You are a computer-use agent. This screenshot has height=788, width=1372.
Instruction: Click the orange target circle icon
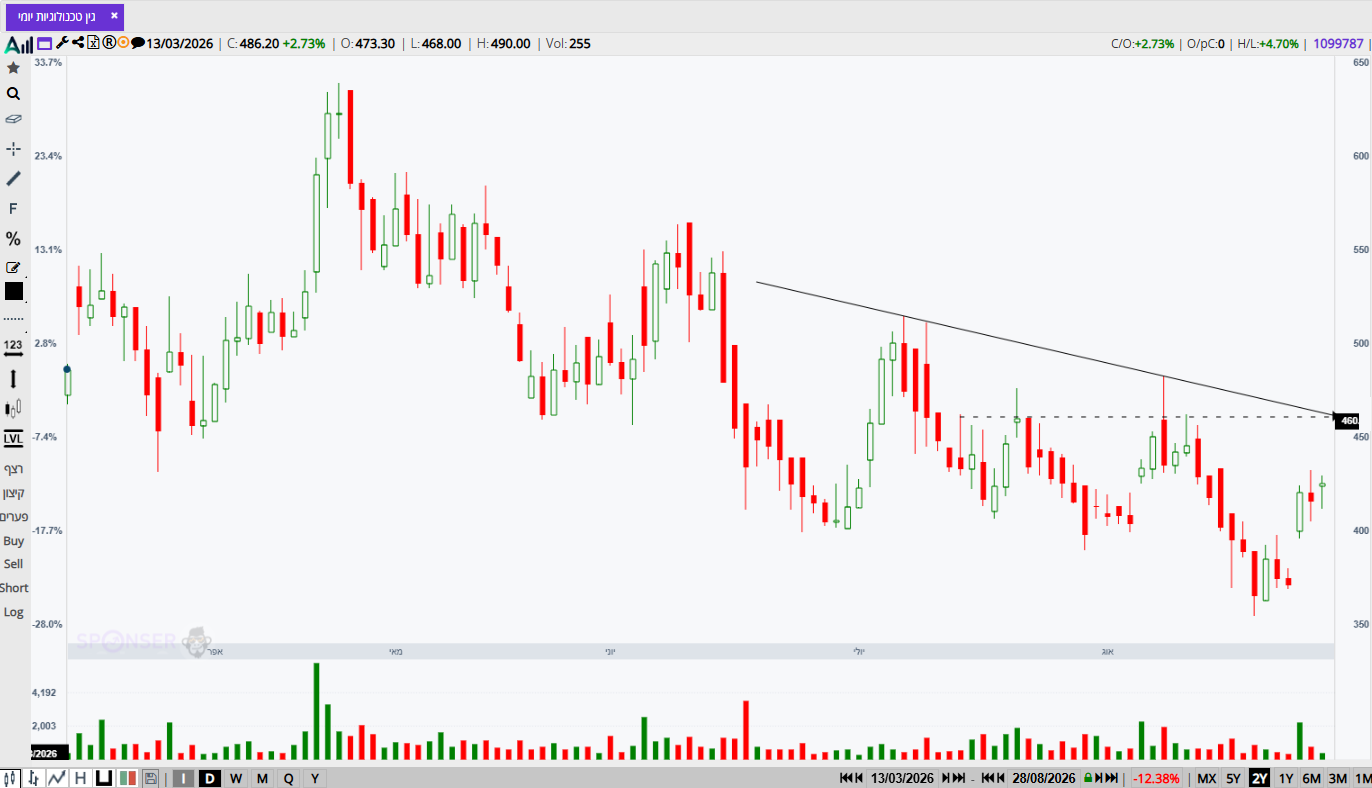[x=123, y=43]
